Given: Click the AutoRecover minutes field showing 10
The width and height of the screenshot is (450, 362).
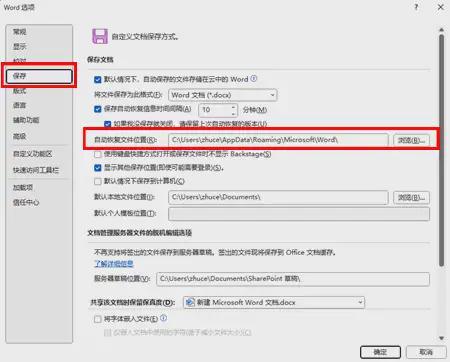Looking at the screenshot, I should (214, 110).
